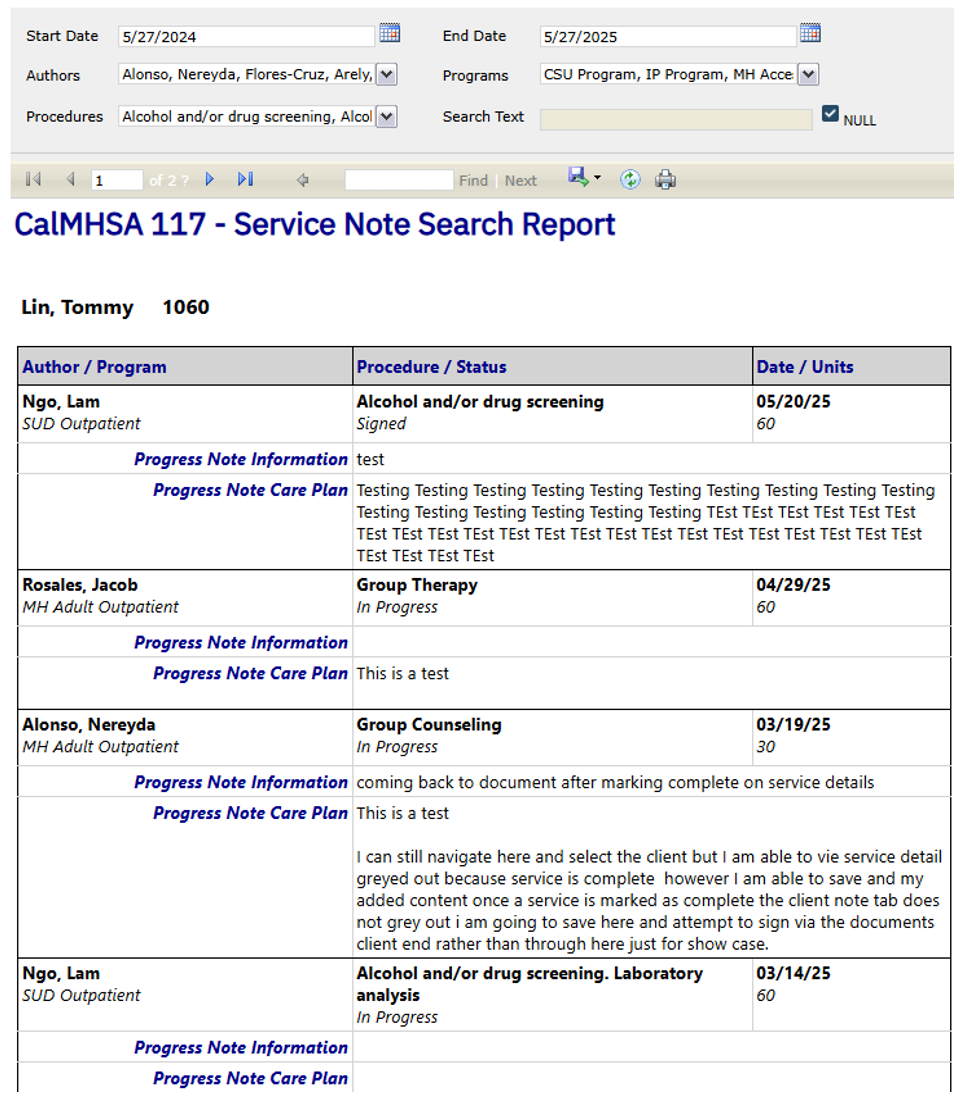Click into the End Date field
962x1104 pixels.
(x=666, y=37)
